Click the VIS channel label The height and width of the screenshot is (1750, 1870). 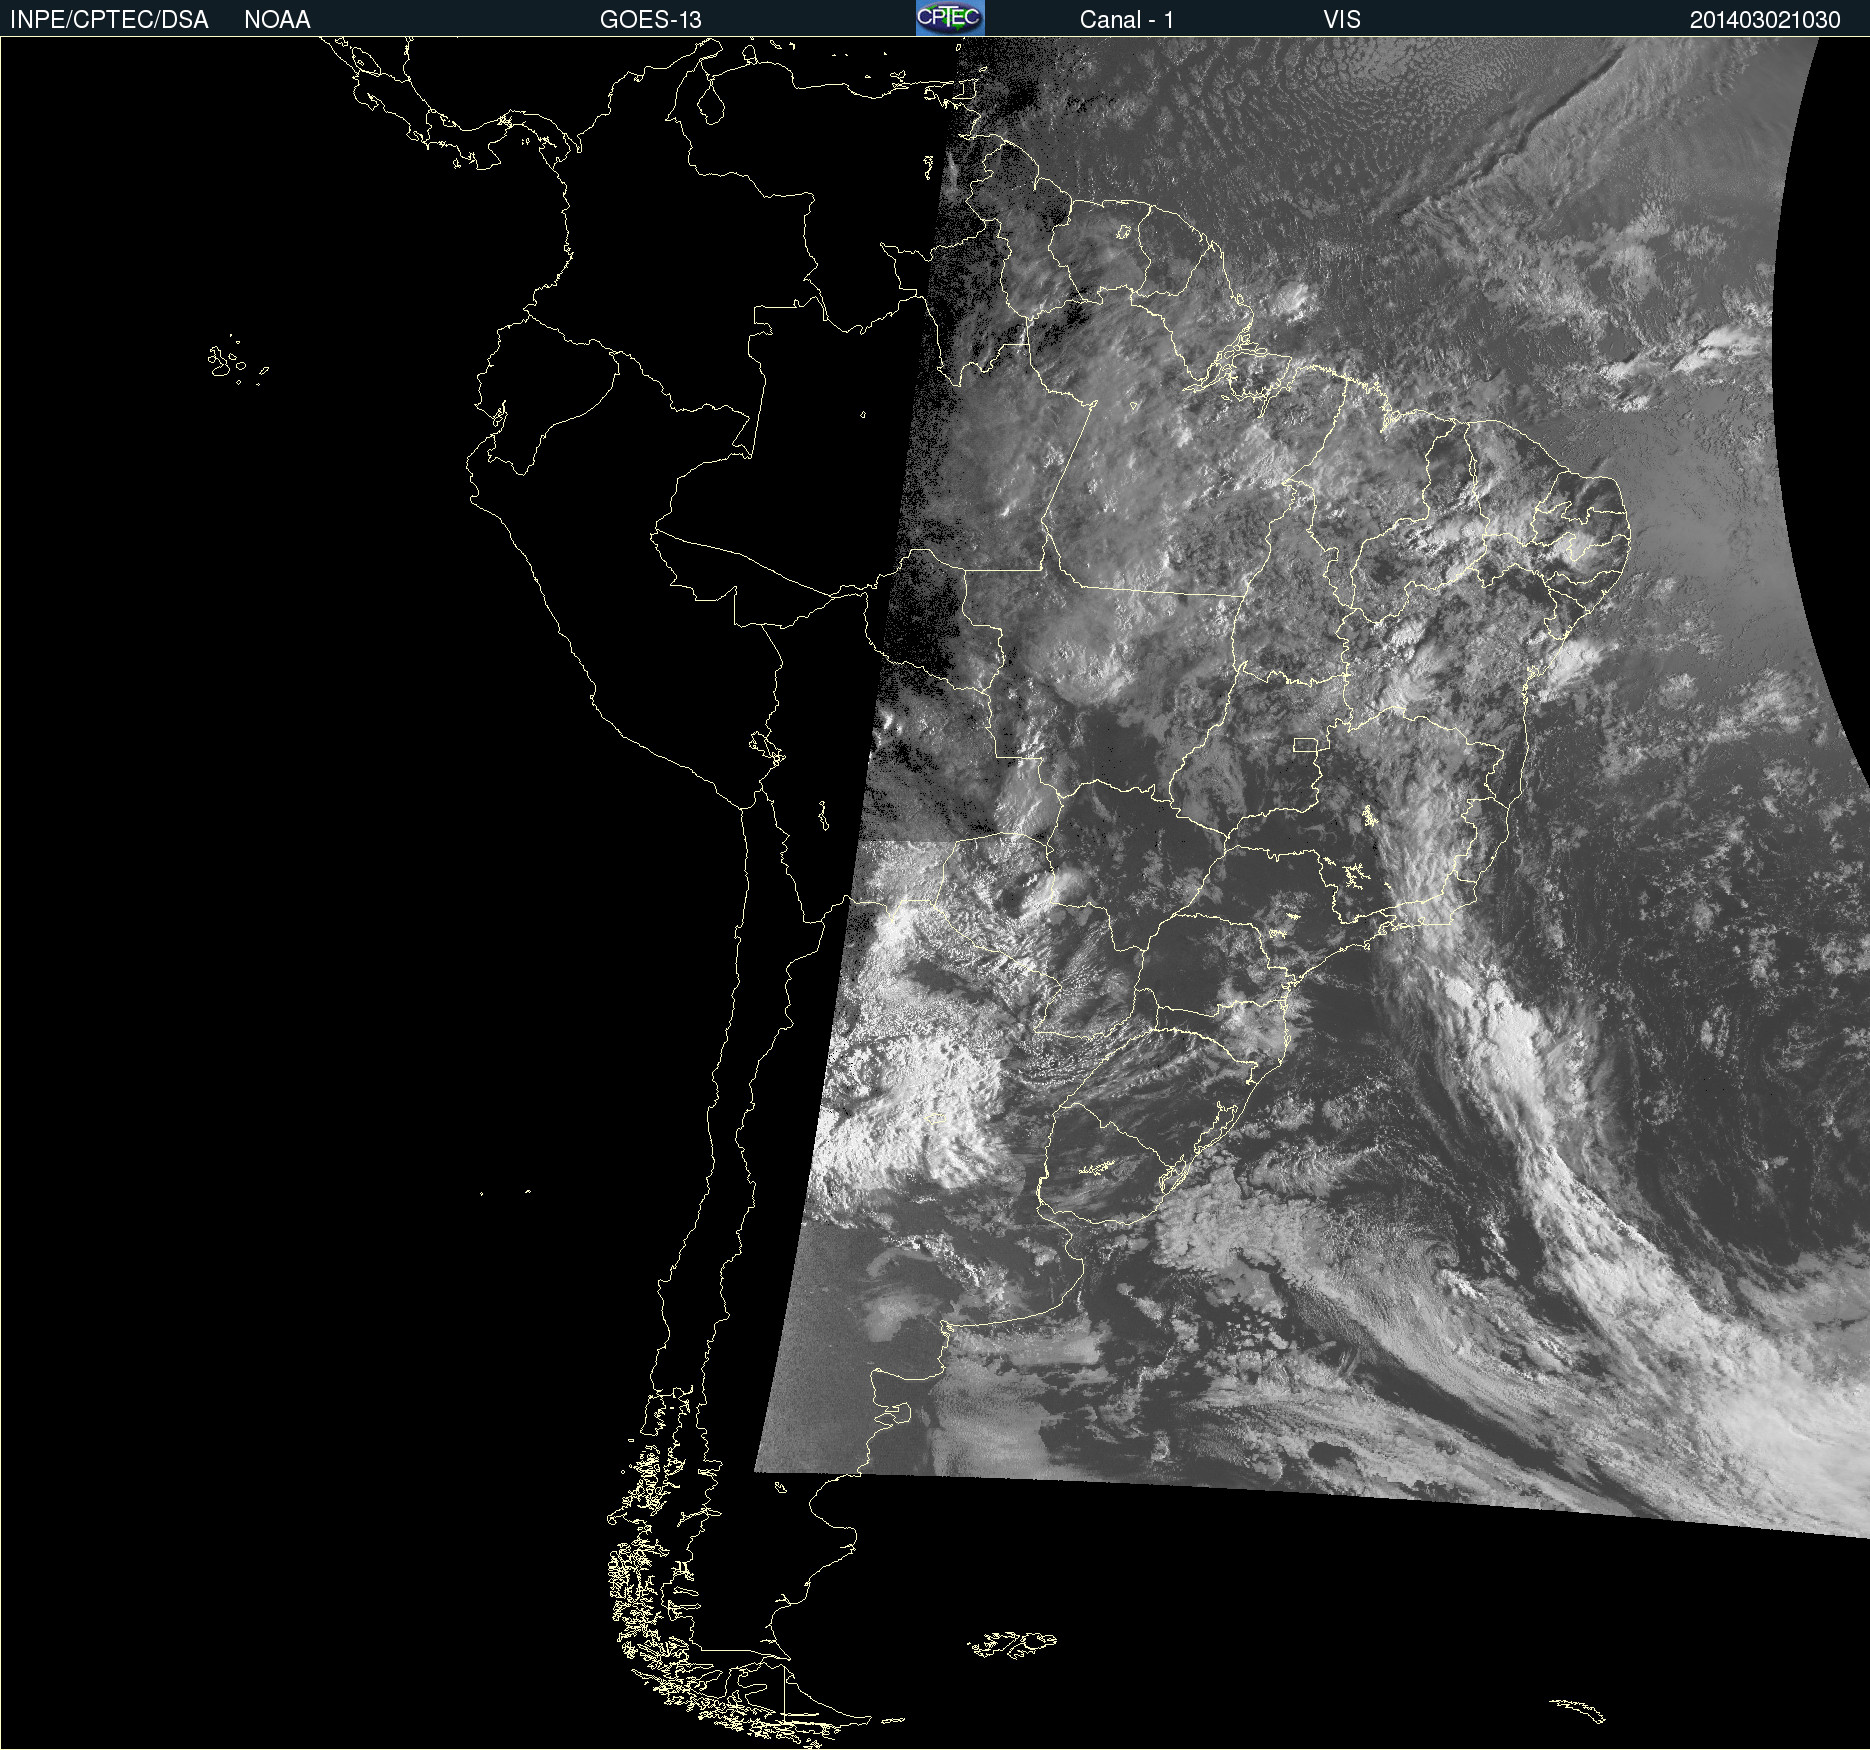pyautogui.click(x=1342, y=20)
